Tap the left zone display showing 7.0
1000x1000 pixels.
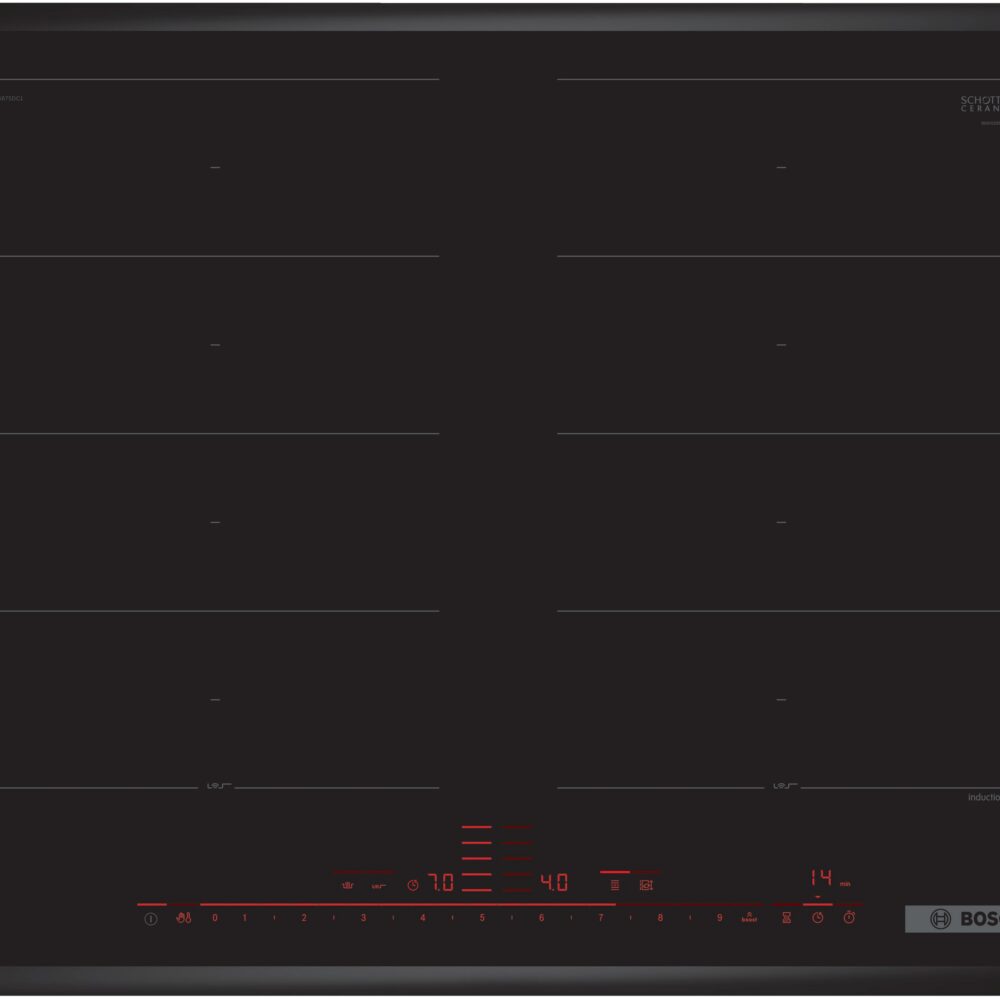441,883
